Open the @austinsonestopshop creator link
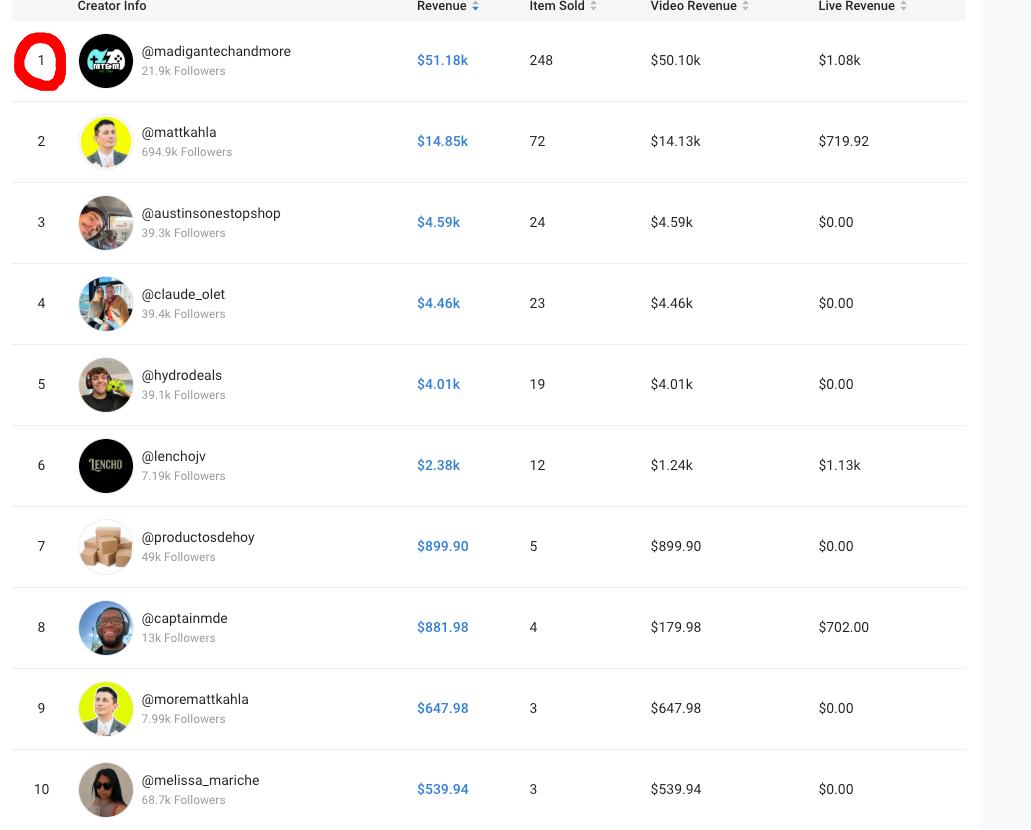The height and width of the screenshot is (830, 1031). [211, 213]
